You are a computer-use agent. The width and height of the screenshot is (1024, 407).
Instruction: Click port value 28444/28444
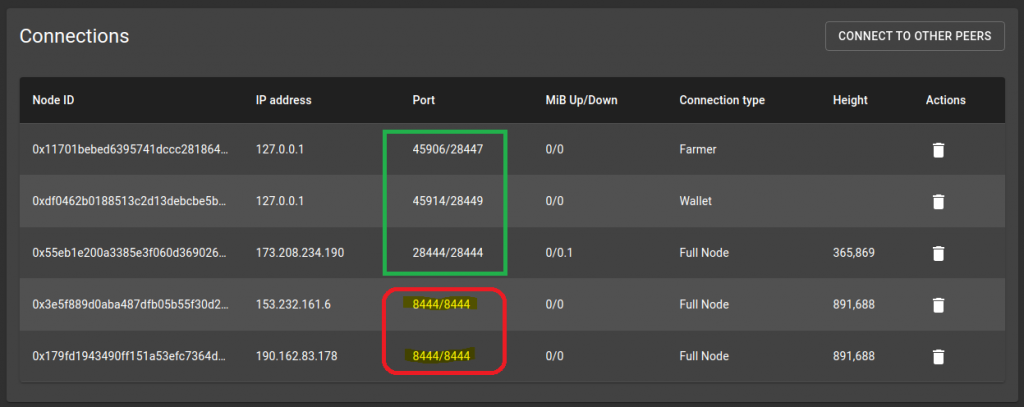[447, 253]
